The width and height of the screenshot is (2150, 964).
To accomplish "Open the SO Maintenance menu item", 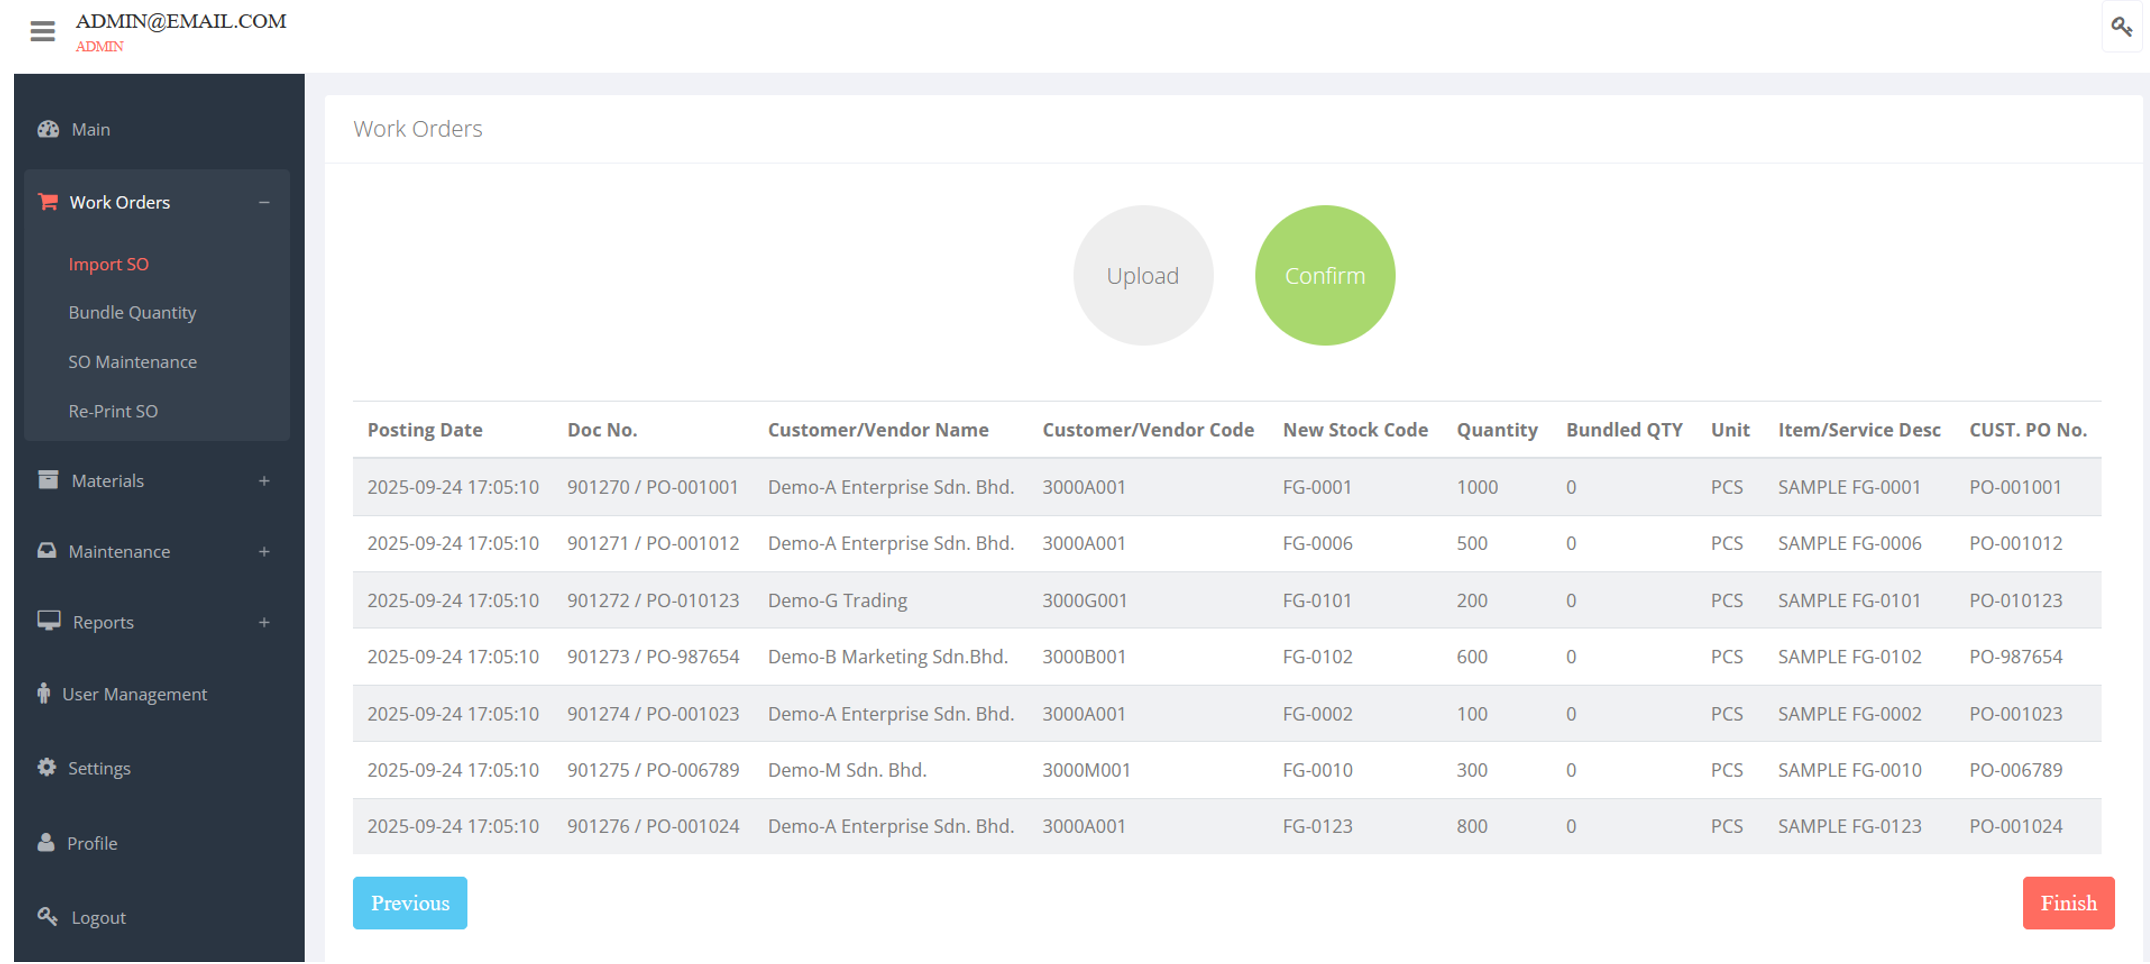I will (132, 362).
